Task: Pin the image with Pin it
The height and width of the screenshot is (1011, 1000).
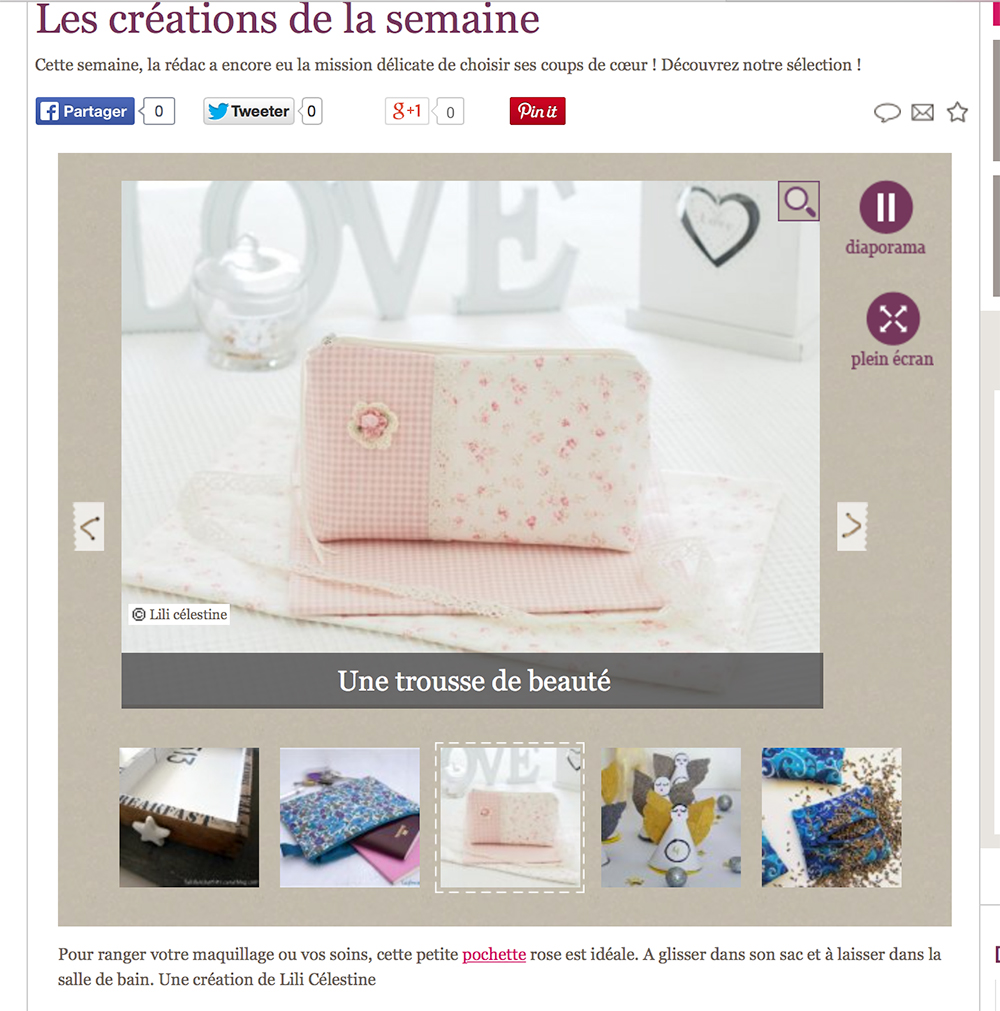Action: coord(538,111)
